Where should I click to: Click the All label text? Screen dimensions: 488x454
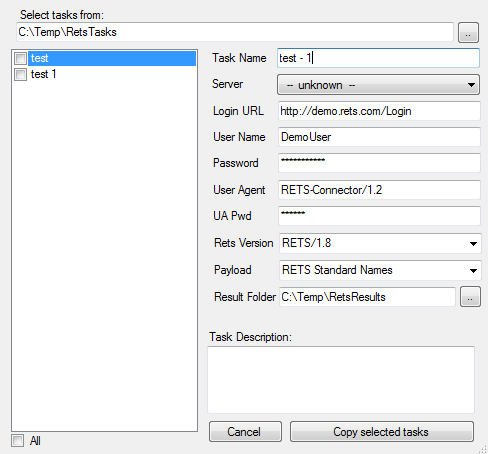35,441
